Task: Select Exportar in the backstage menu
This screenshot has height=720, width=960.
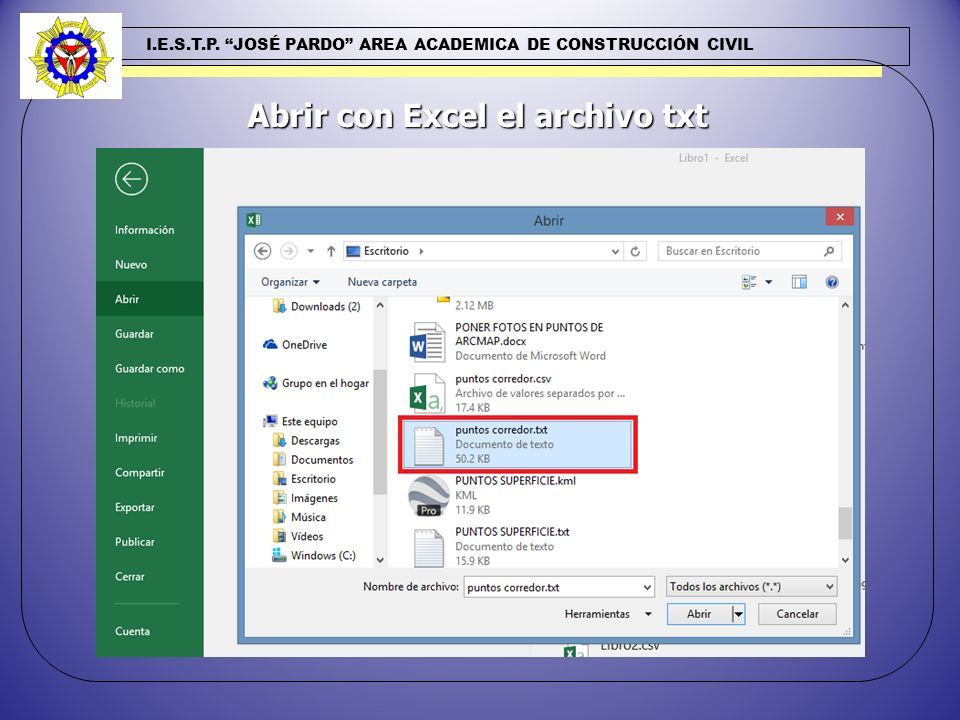Action: click(x=135, y=507)
